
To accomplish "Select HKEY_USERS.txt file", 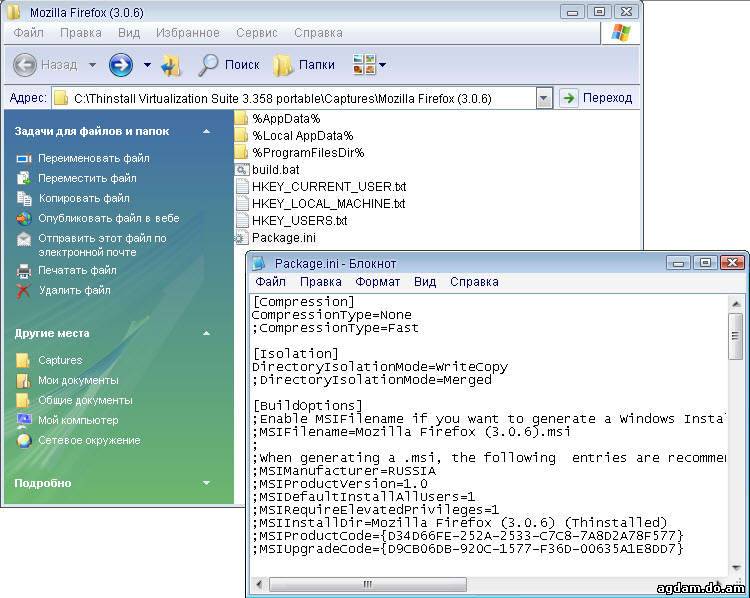I will [291, 221].
